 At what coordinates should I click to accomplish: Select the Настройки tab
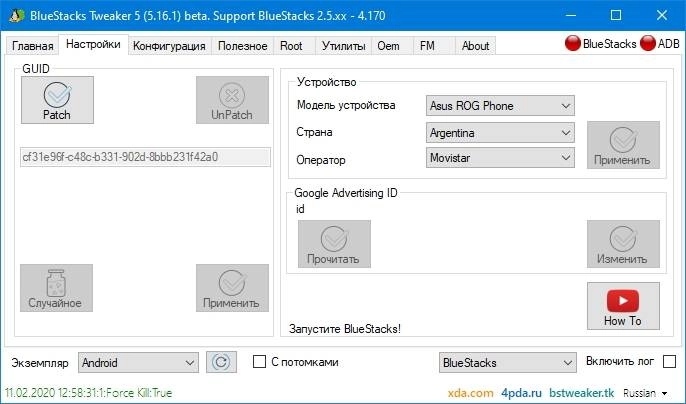click(x=93, y=44)
